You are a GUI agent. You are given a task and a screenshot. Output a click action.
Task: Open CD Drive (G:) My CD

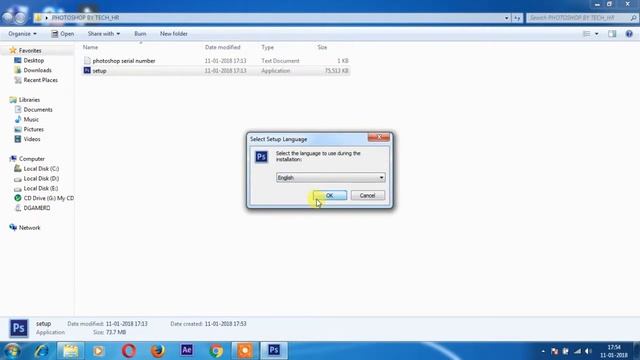(48, 198)
